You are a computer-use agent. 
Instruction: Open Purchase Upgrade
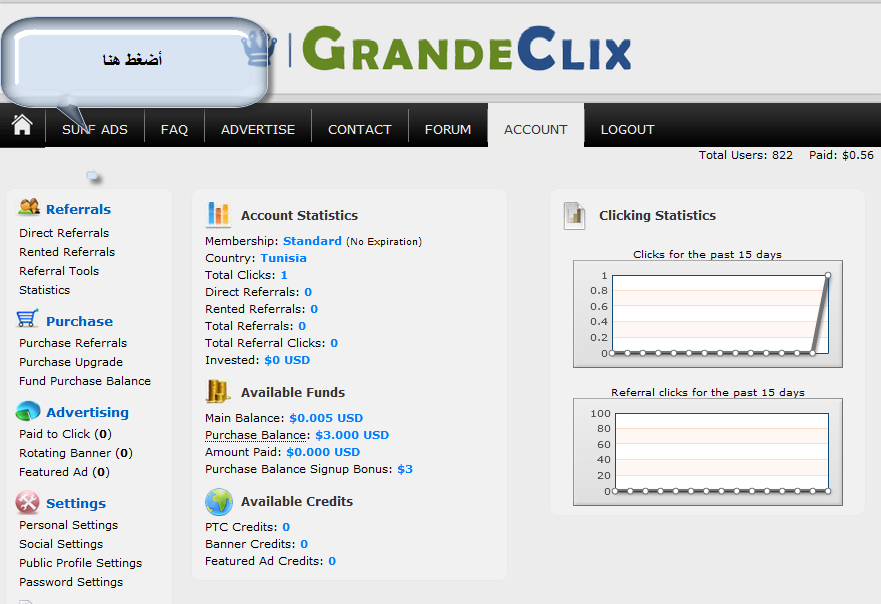pos(71,362)
